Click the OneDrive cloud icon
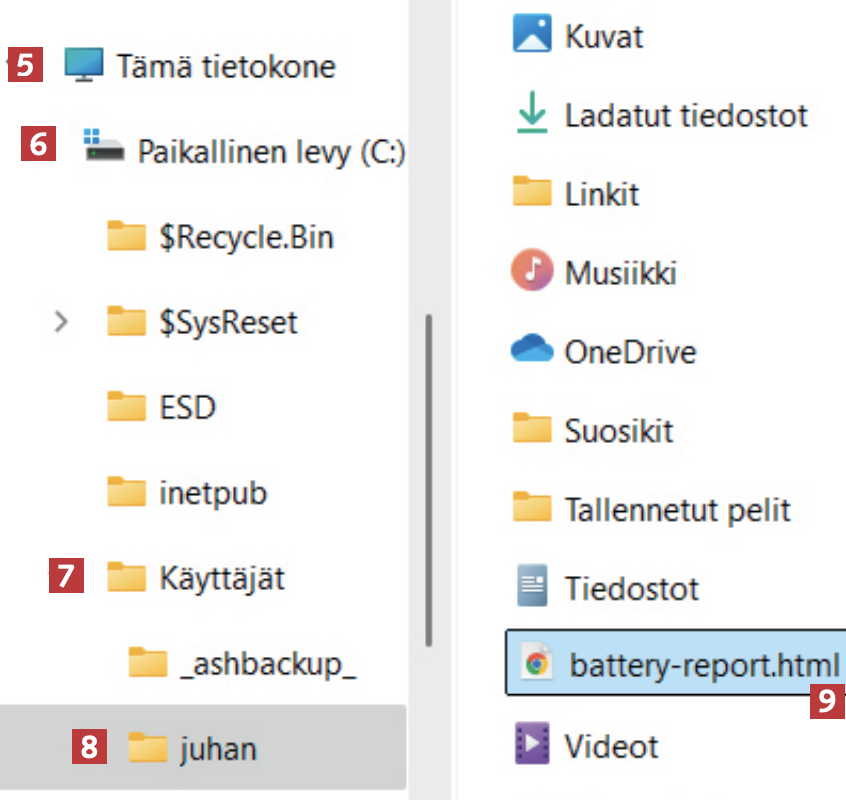 click(x=532, y=350)
